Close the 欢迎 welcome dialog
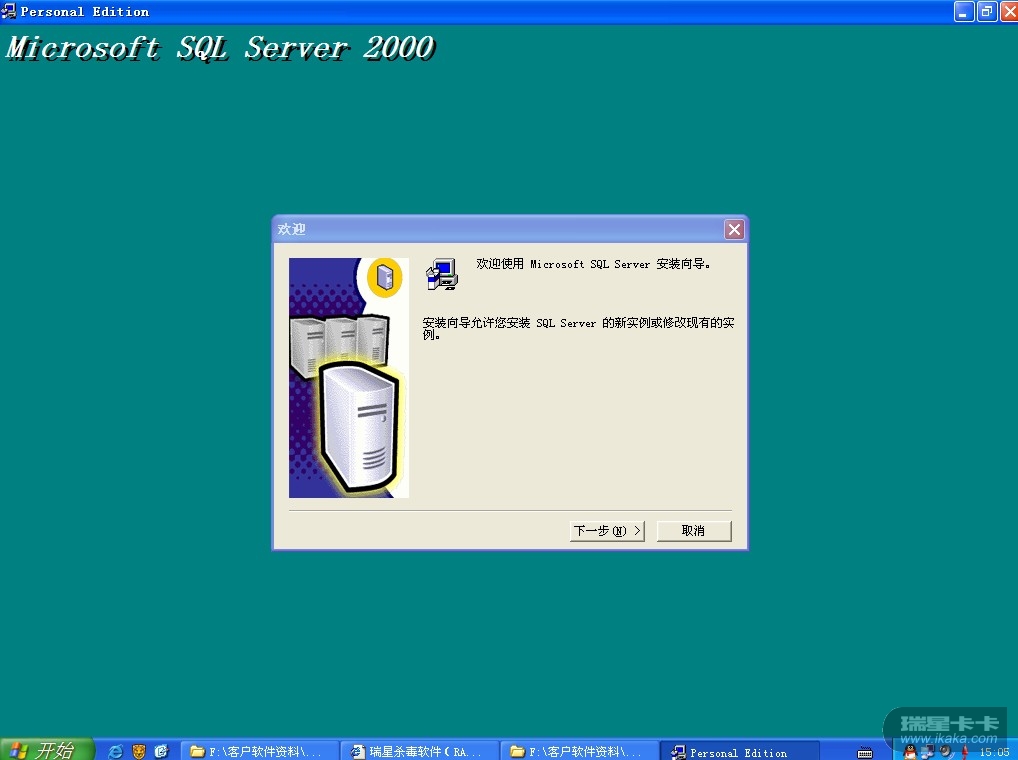Image resolution: width=1018 pixels, height=760 pixels. (734, 229)
